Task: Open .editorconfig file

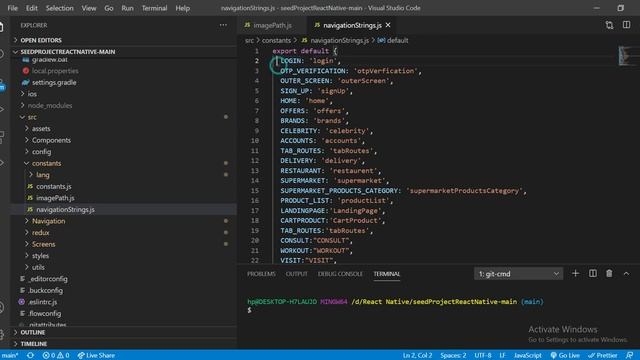Action: [x=48, y=279]
